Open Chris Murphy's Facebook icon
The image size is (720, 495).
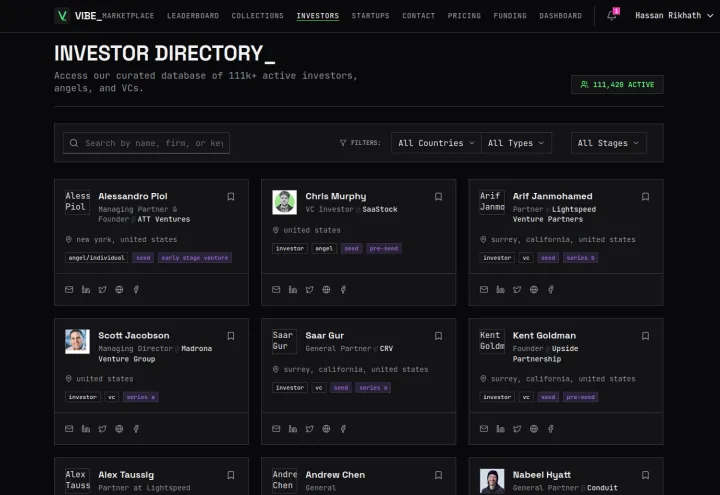pyautogui.click(x=343, y=289)
